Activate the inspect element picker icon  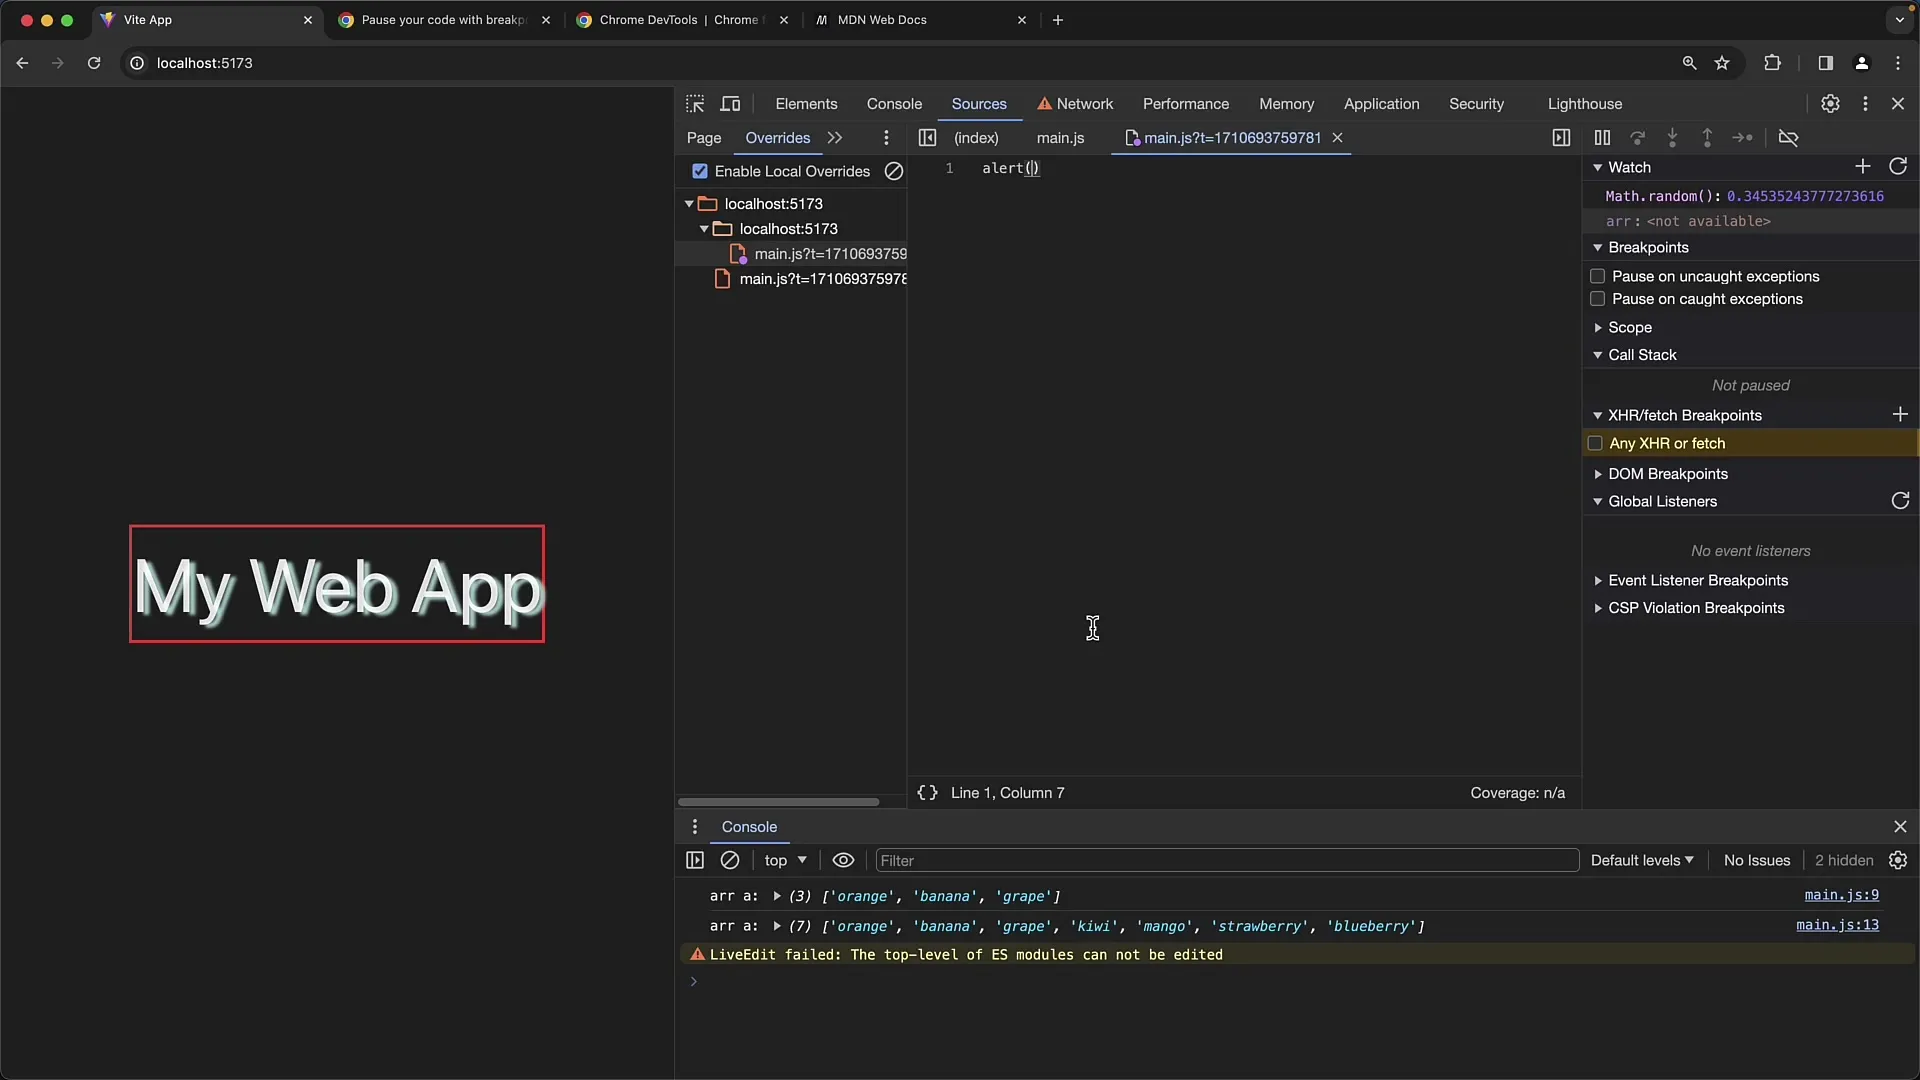tap(695, 104)
